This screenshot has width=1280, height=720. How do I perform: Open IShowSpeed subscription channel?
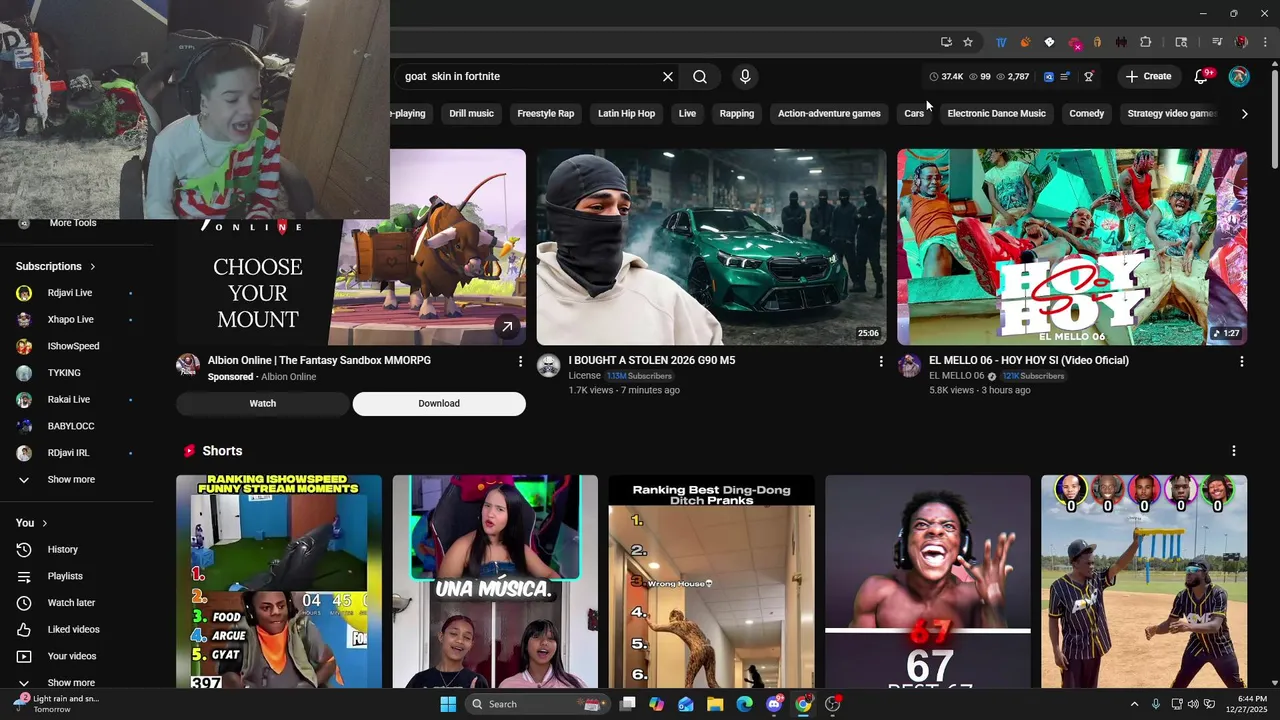click(73, 346)
